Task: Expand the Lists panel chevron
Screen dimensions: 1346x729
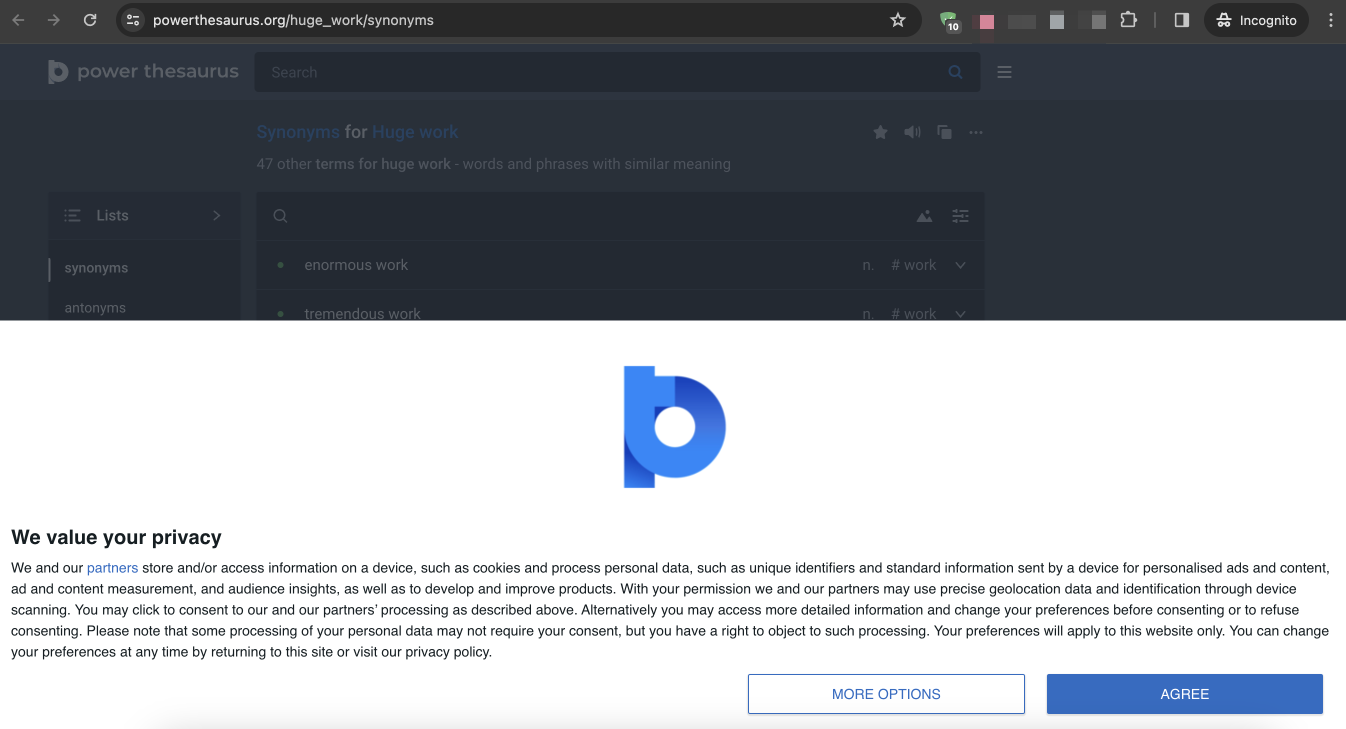Action: [217, 216]
